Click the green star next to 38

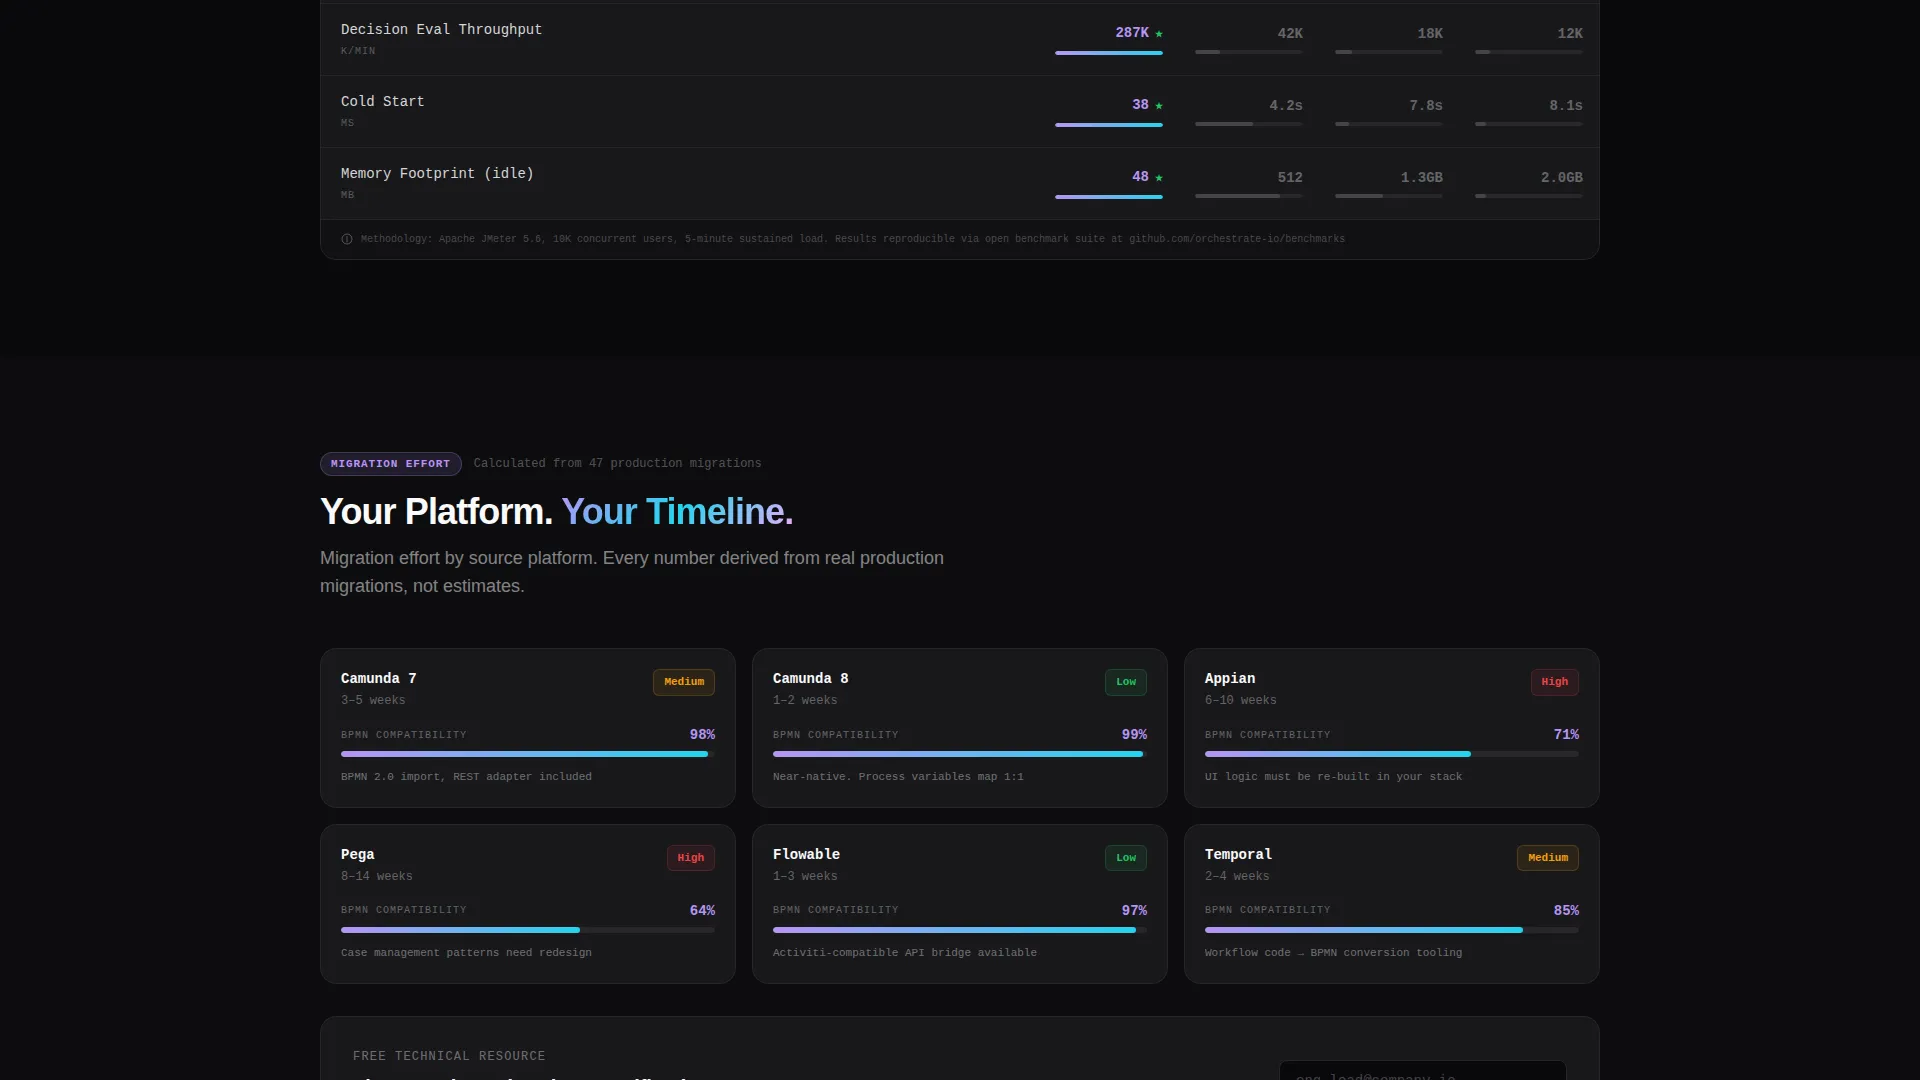pyautogui.click(x=1159, y=106)
